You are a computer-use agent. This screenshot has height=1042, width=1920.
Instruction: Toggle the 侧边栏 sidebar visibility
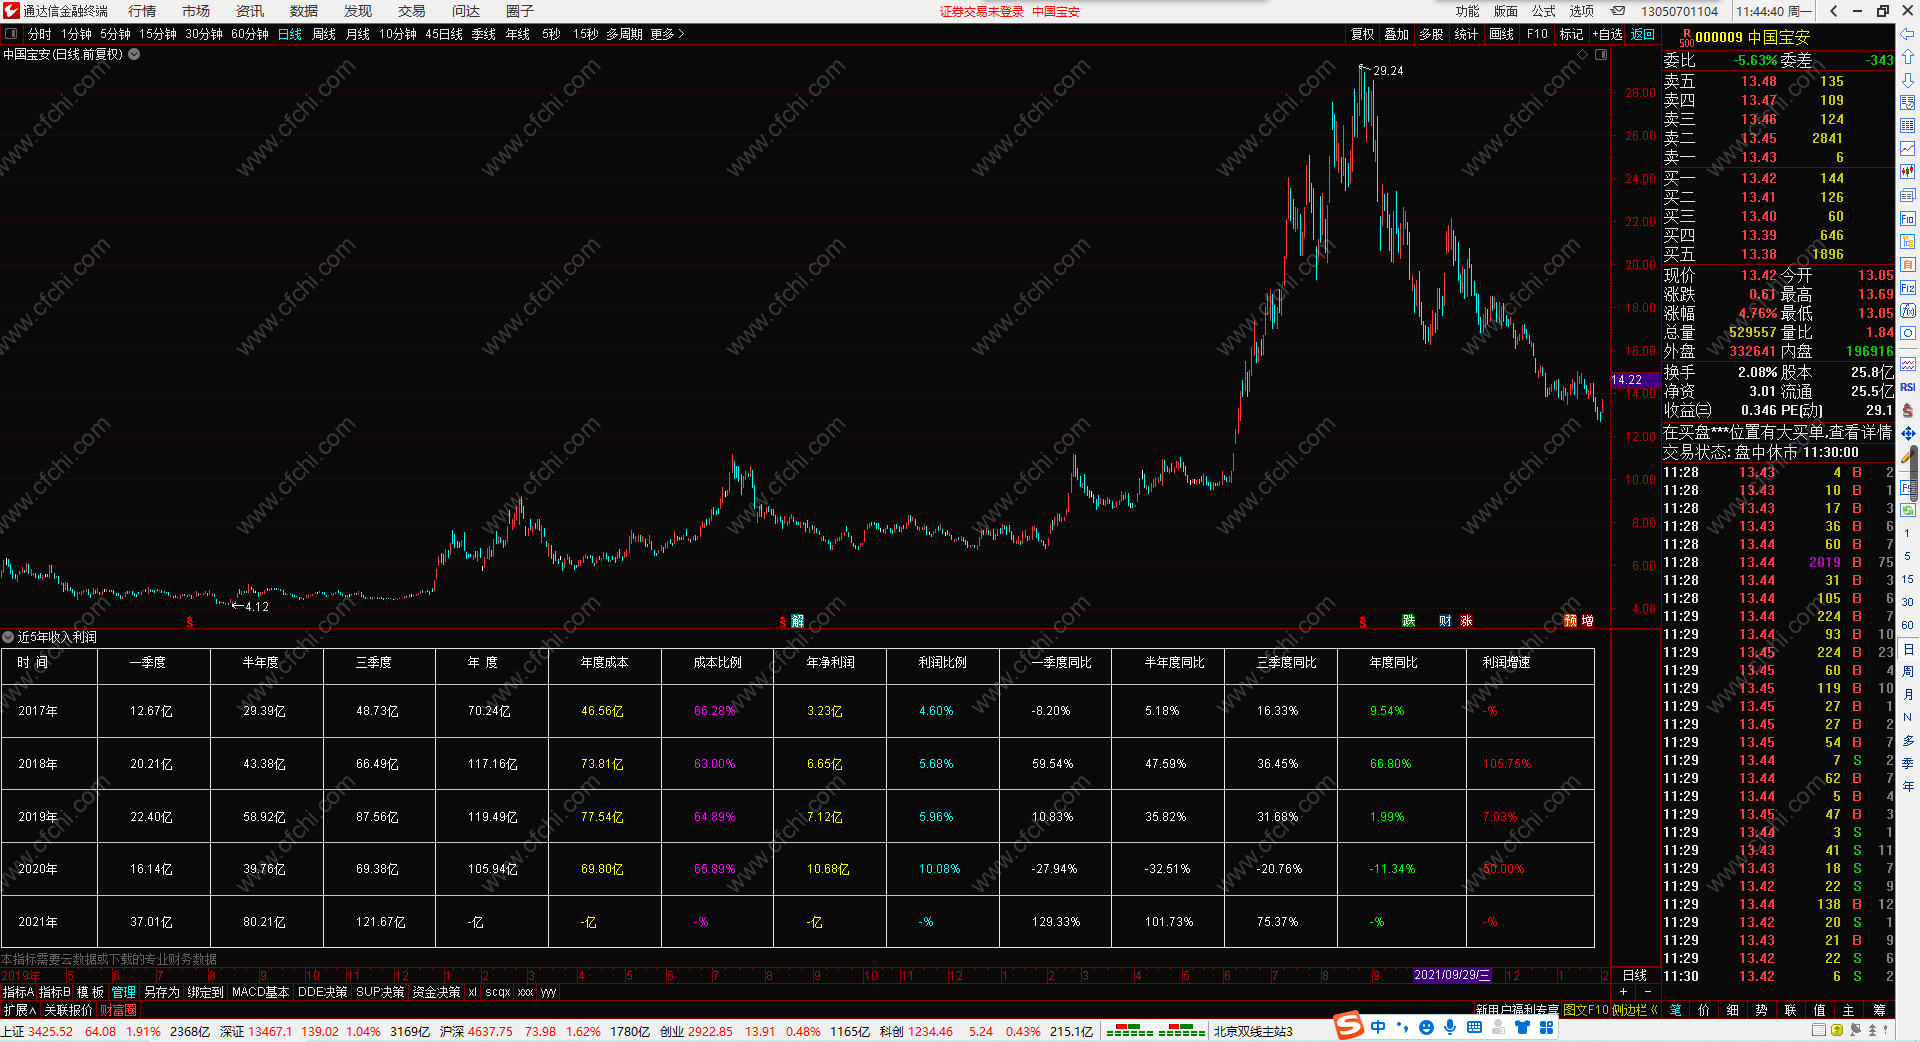click(1635, 1010)
